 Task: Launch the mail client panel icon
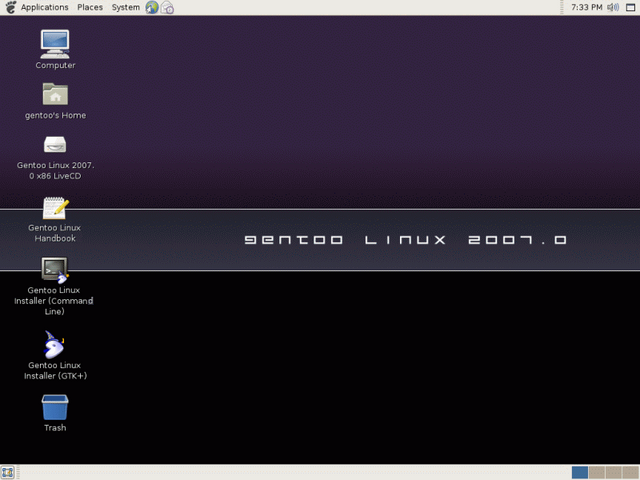pos(167,7)
